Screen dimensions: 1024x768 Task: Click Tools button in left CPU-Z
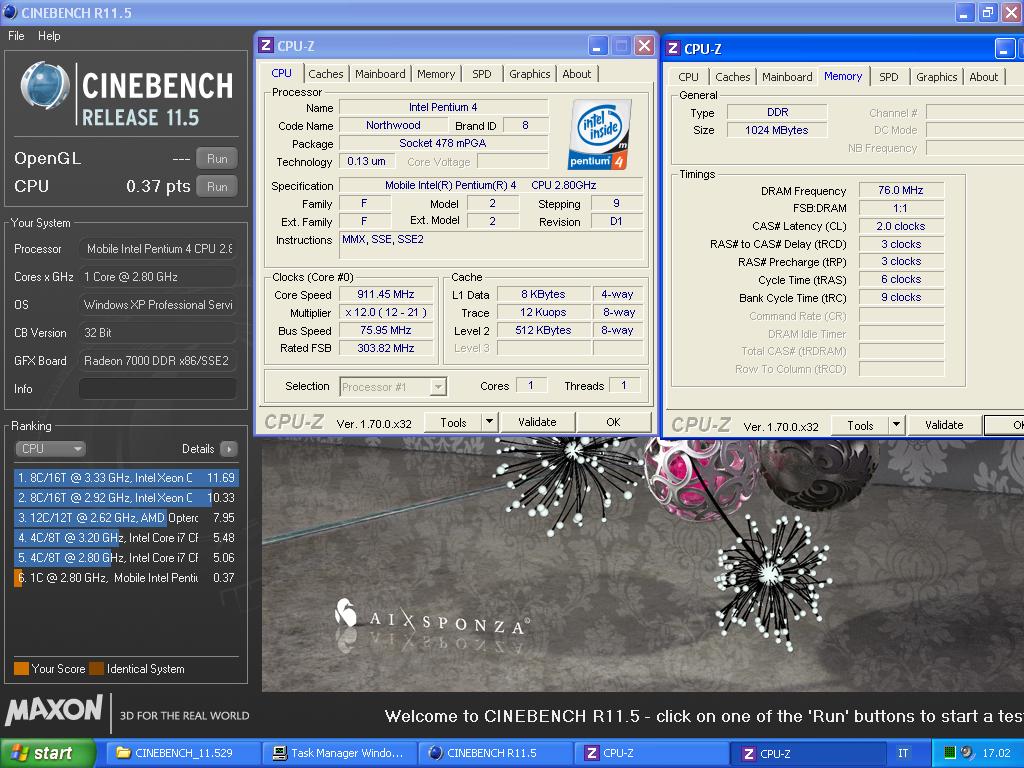[453, 423]
